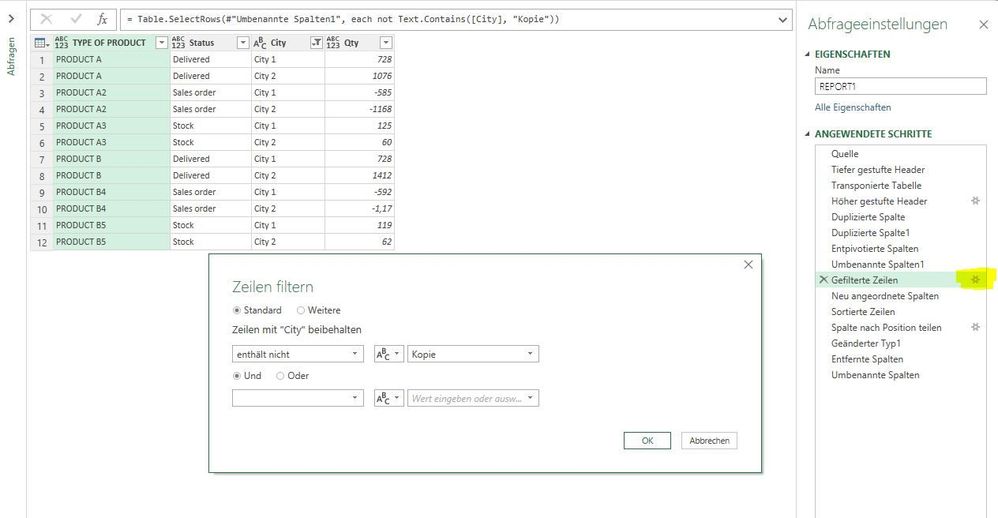Click the table icon in the header corner
The height and width of the screenshot is (518, 998).
[41, 43]
